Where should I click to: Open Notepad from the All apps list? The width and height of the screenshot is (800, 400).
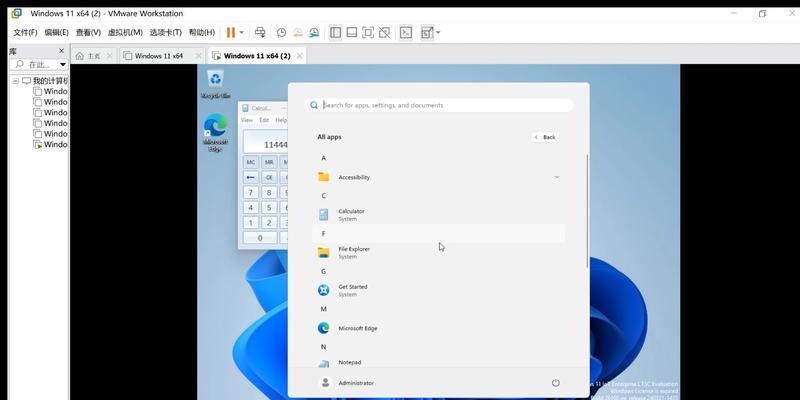(x=439, y=363)
